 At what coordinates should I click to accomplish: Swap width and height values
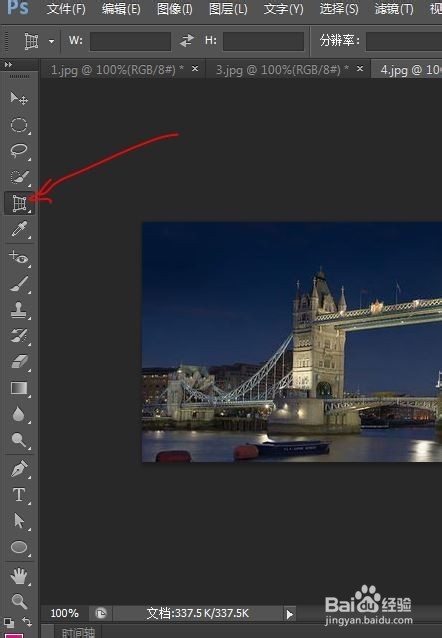click(x=186, y=40)
